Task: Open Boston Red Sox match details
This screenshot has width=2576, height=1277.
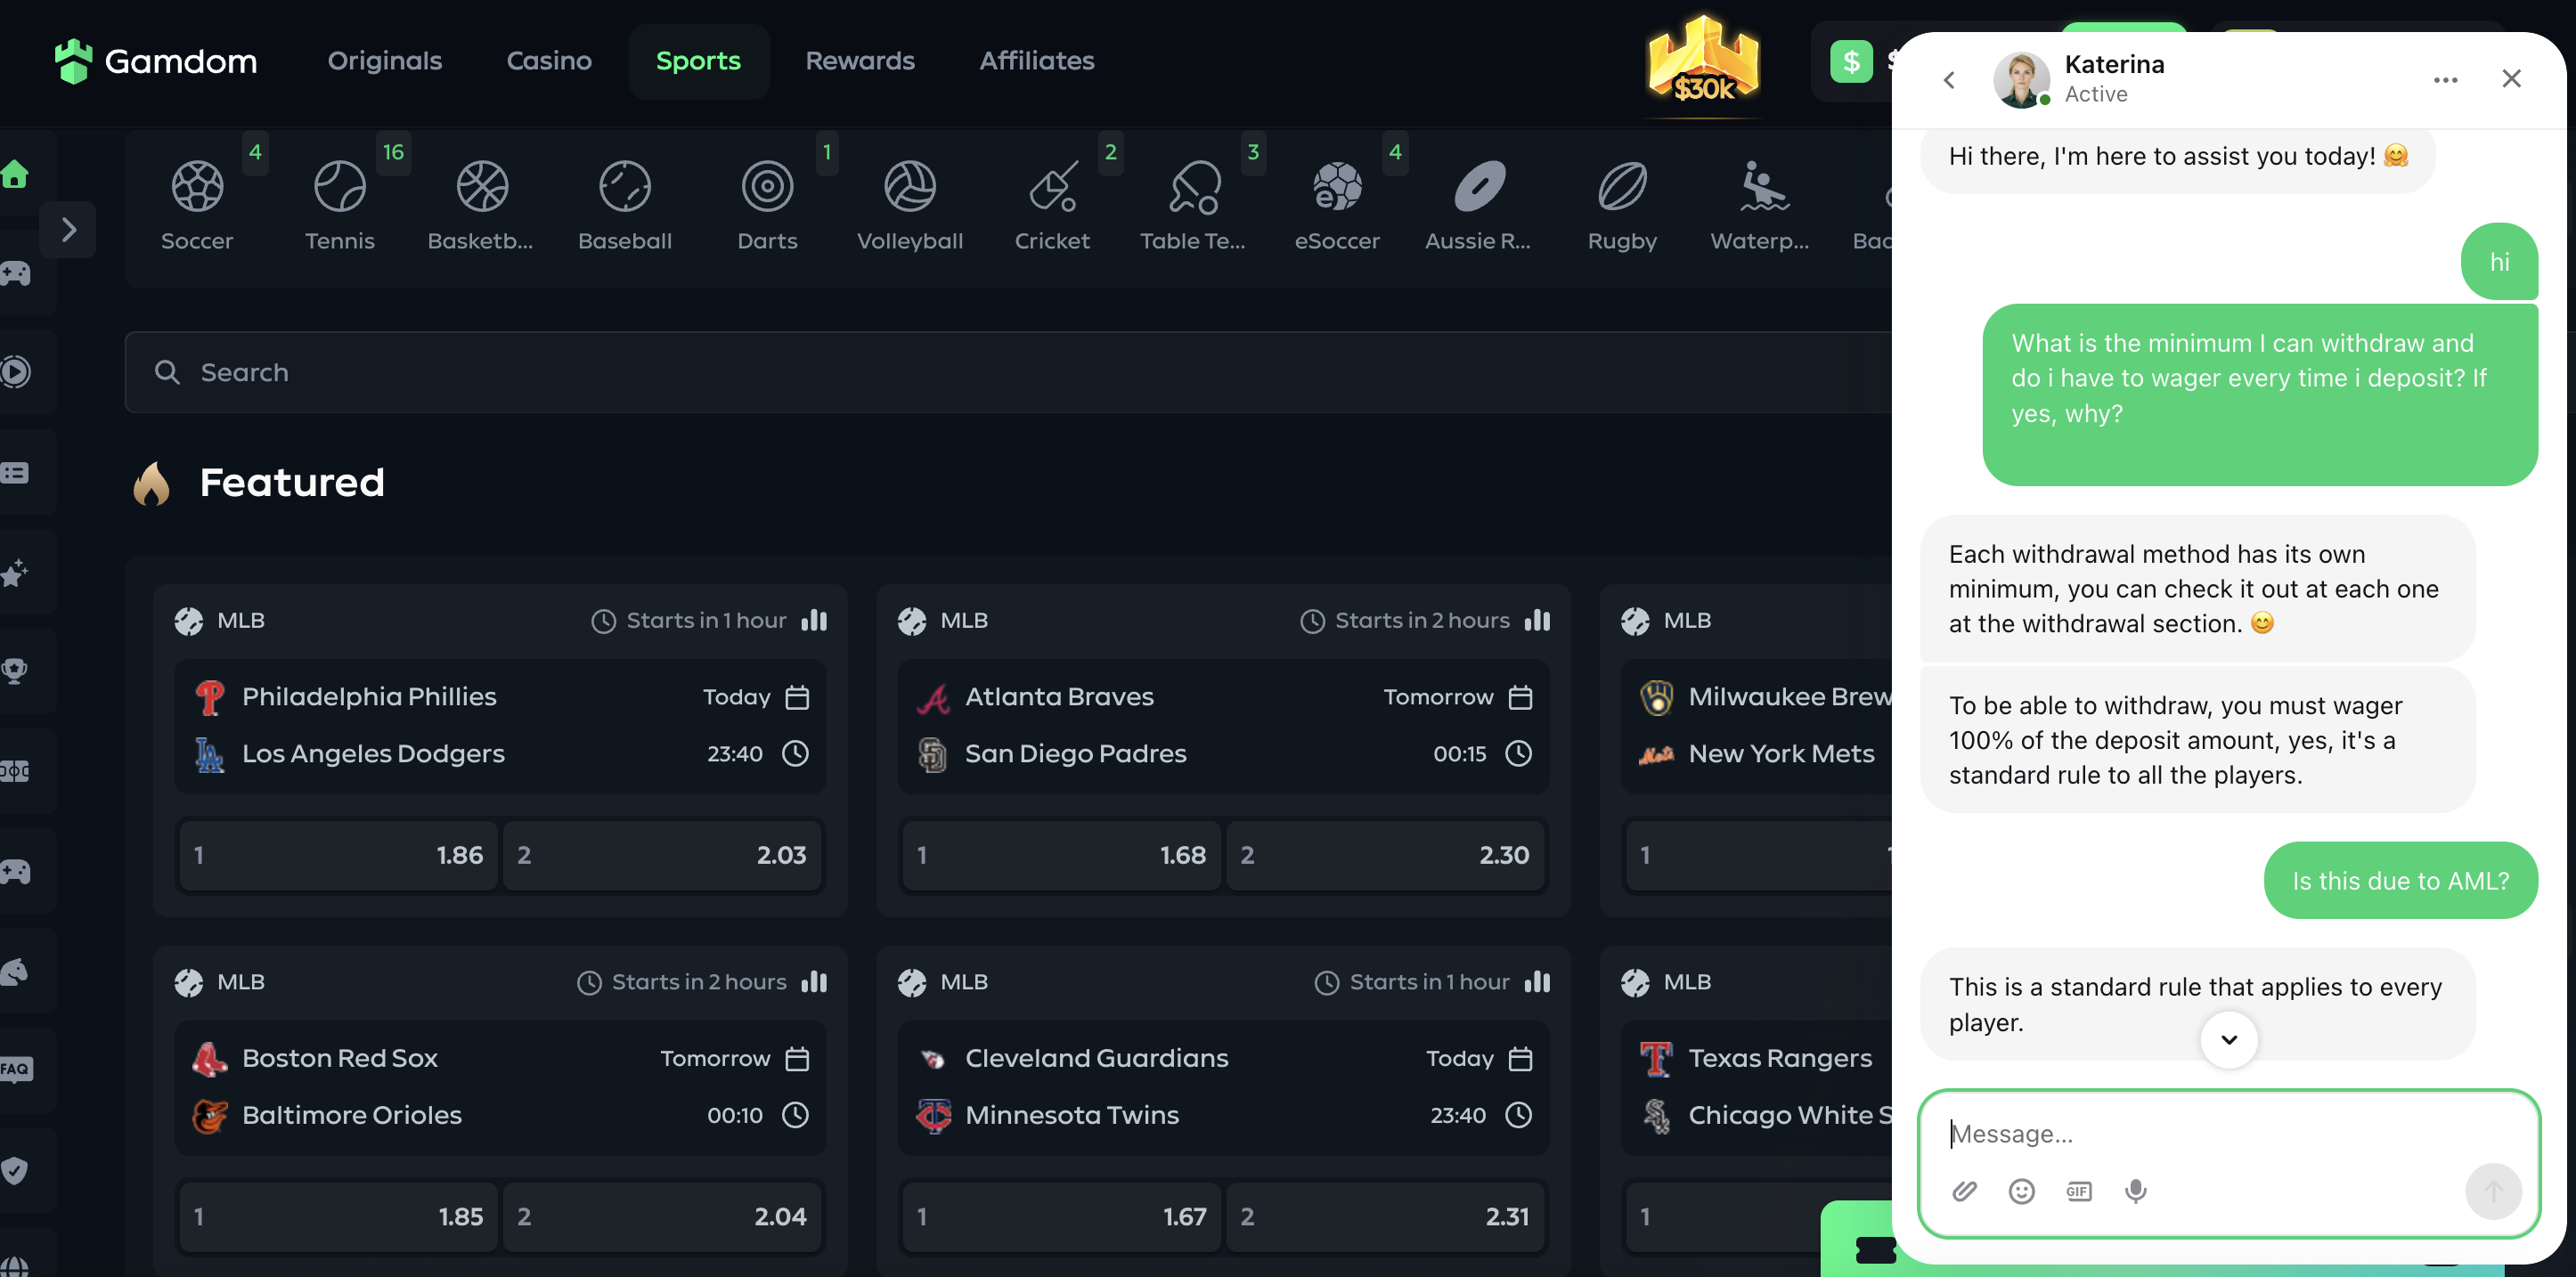Action: tap(500, 1088)
